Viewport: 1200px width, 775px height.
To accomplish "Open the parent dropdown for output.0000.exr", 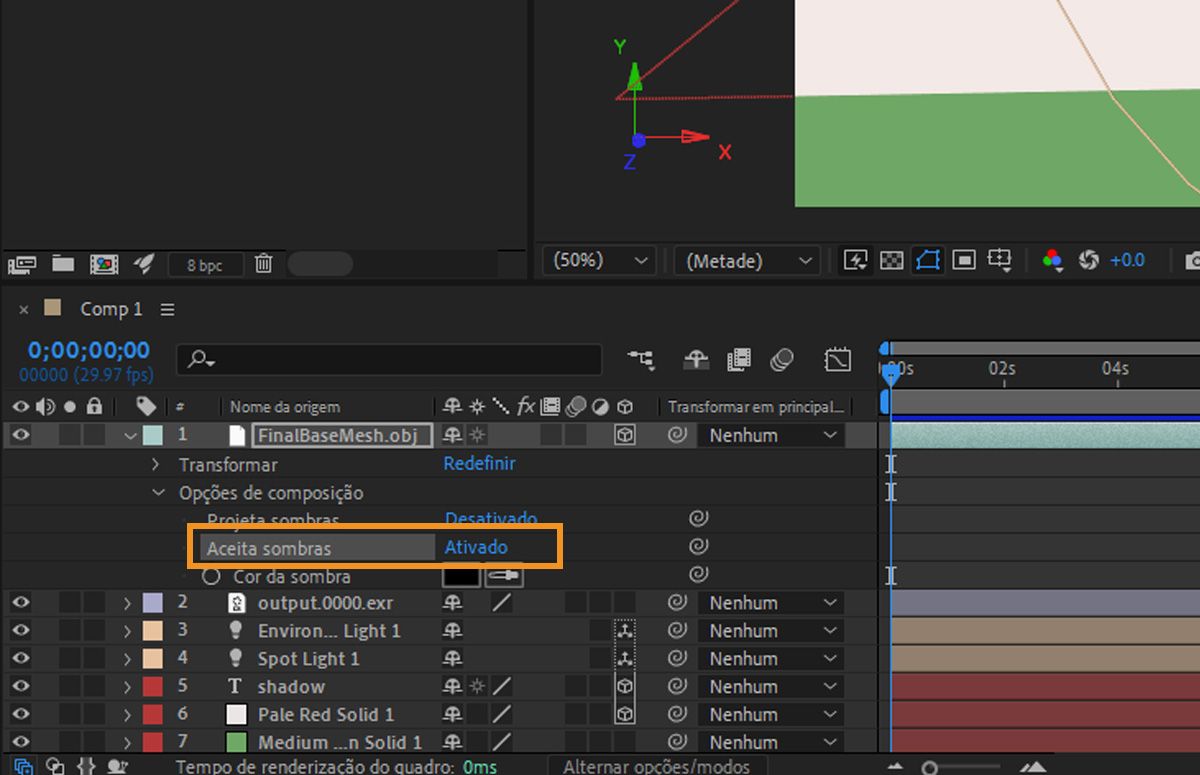I will coord(770,602).
